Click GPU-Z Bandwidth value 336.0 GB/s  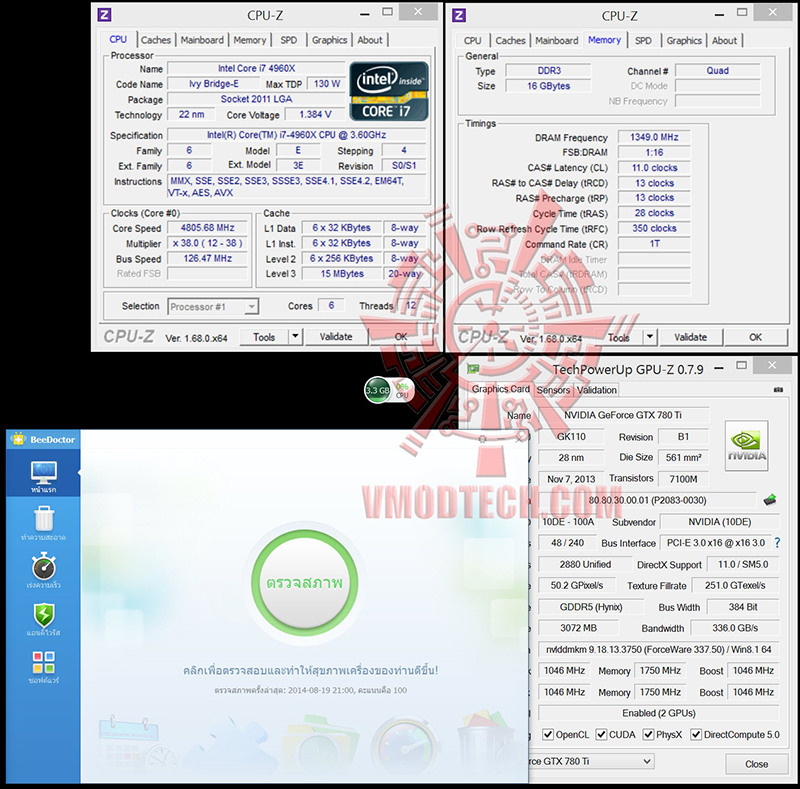(735, 628)
